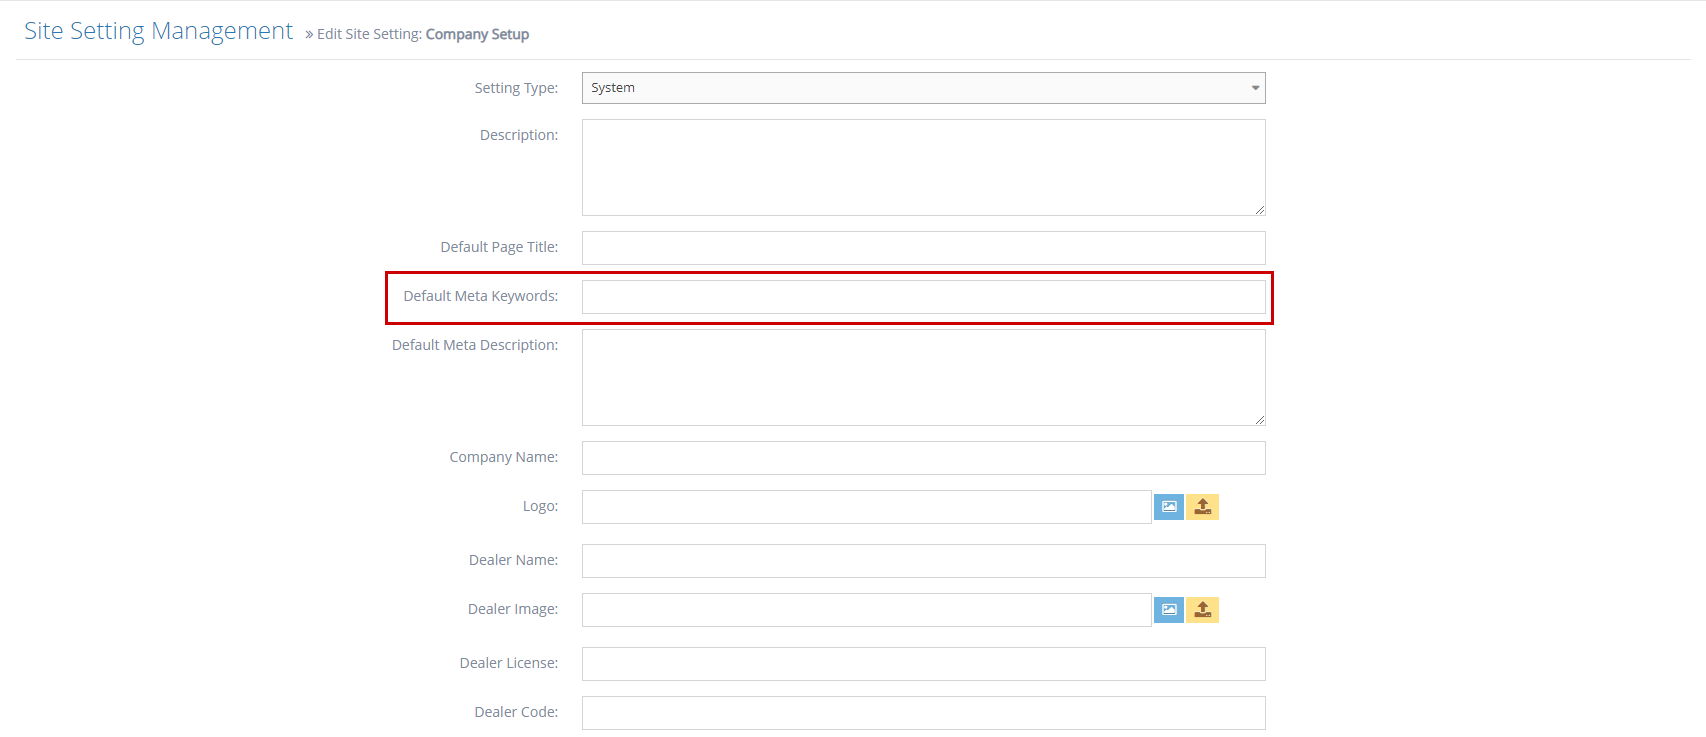Open the Setting Type dropdown
Image resolution: width=1706 pixels, height=737 pixels.
tap(923, 88)
